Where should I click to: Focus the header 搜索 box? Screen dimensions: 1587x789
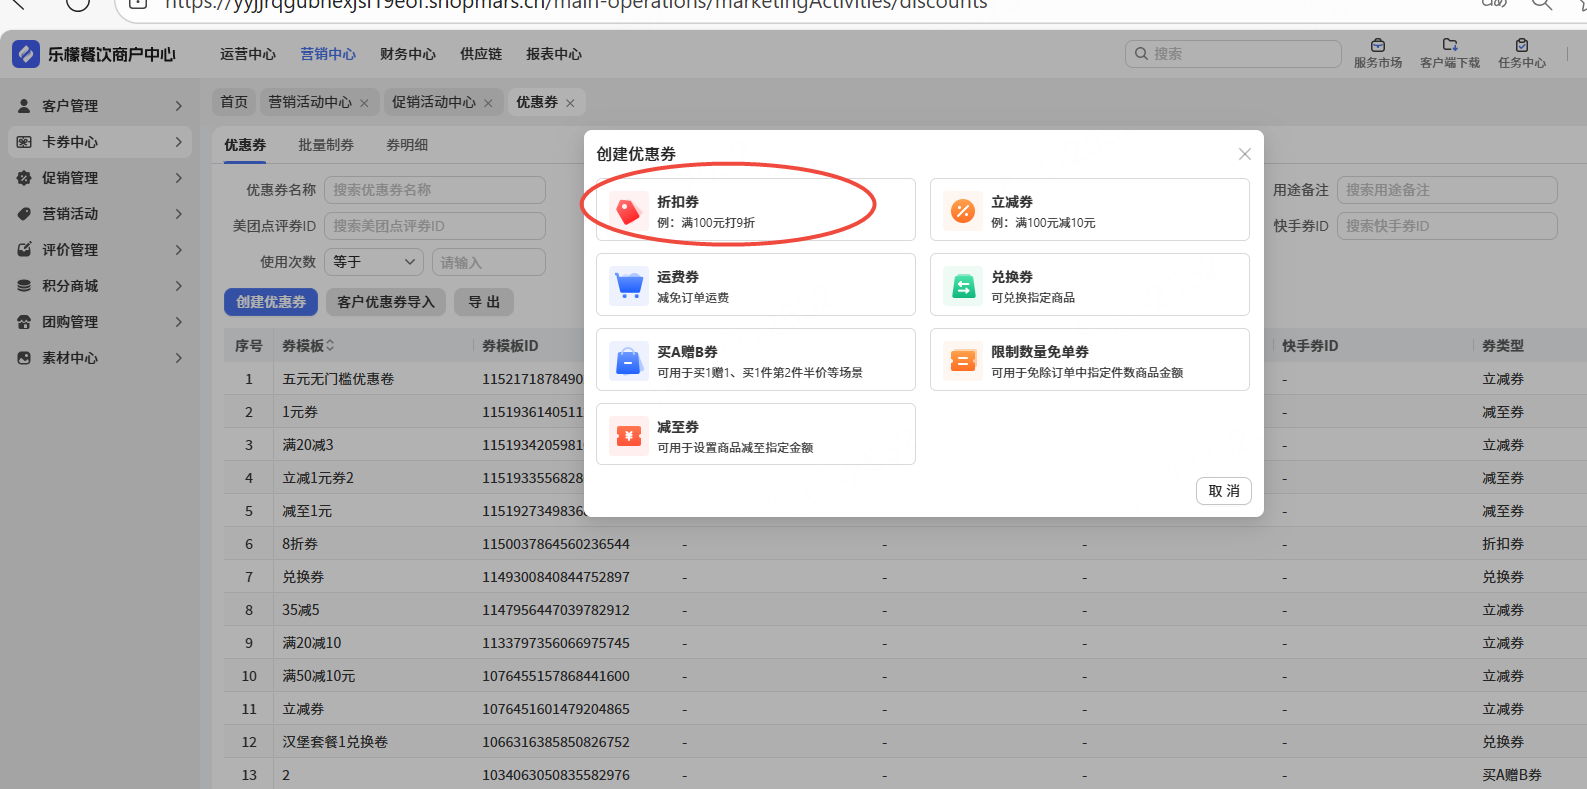[1233, 54]
